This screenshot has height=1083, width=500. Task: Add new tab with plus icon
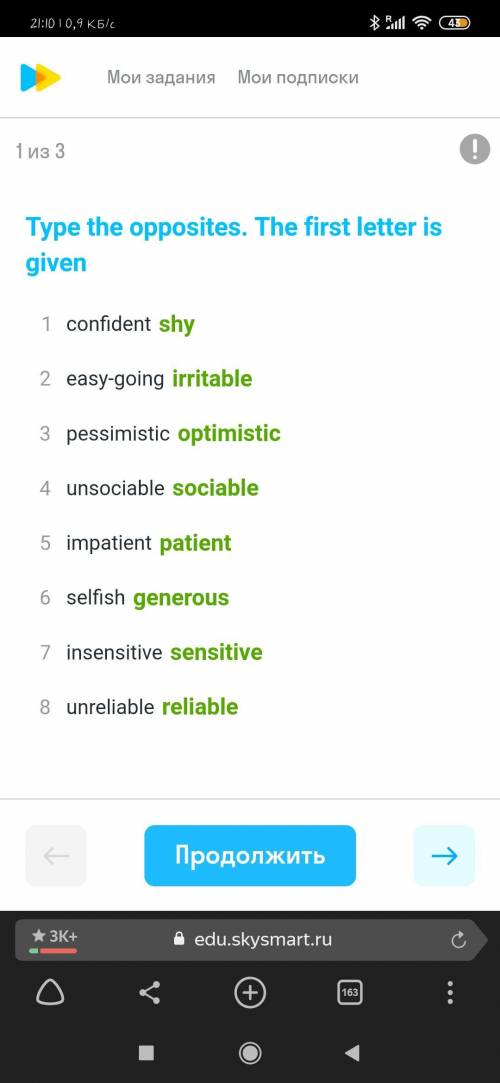[x=250, y=993]
